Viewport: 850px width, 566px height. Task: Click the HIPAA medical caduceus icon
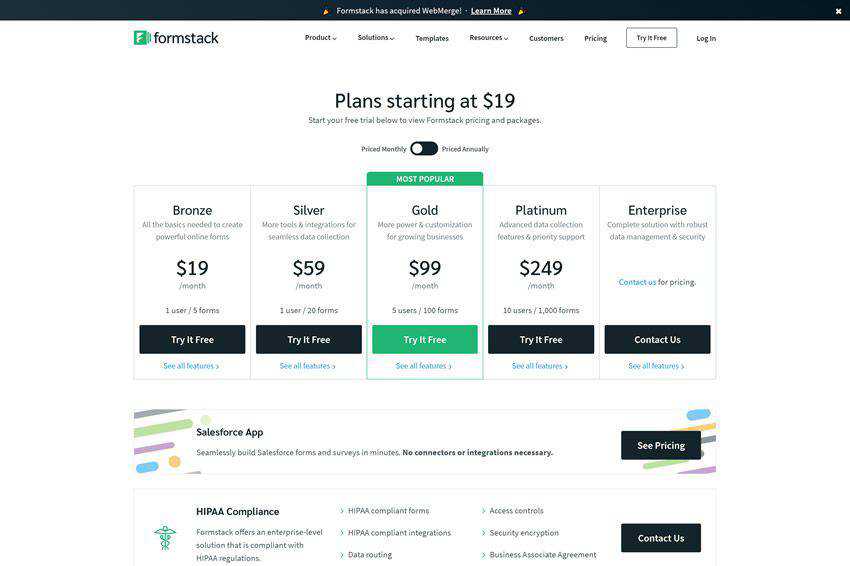click(165, 538)
